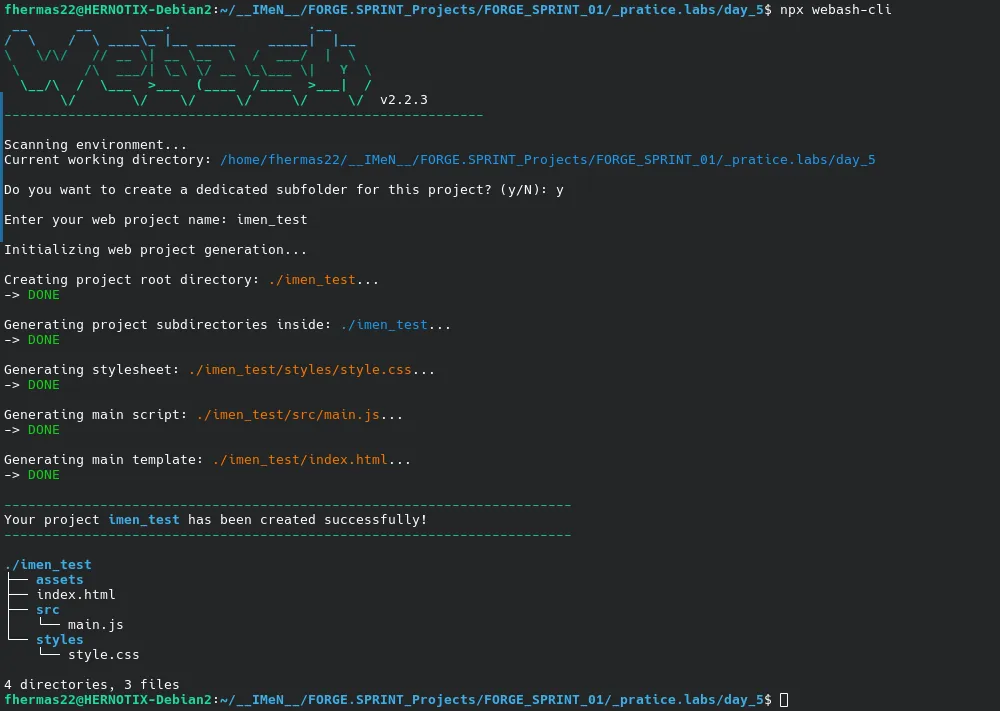This screenshot has width=1000, height=711.
Task: Click the project name 'imen_test' entry
Action: pyautogui.click(x=272, y=220)
